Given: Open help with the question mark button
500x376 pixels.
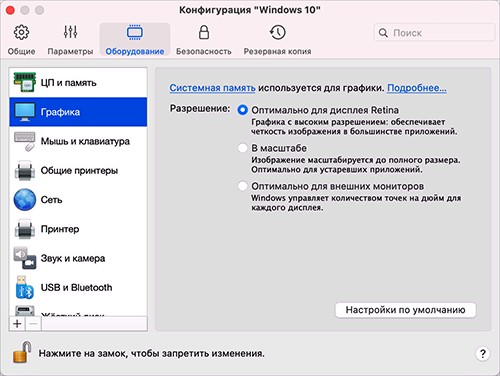Looking at the screenshot, I should (x=483, y=353).
